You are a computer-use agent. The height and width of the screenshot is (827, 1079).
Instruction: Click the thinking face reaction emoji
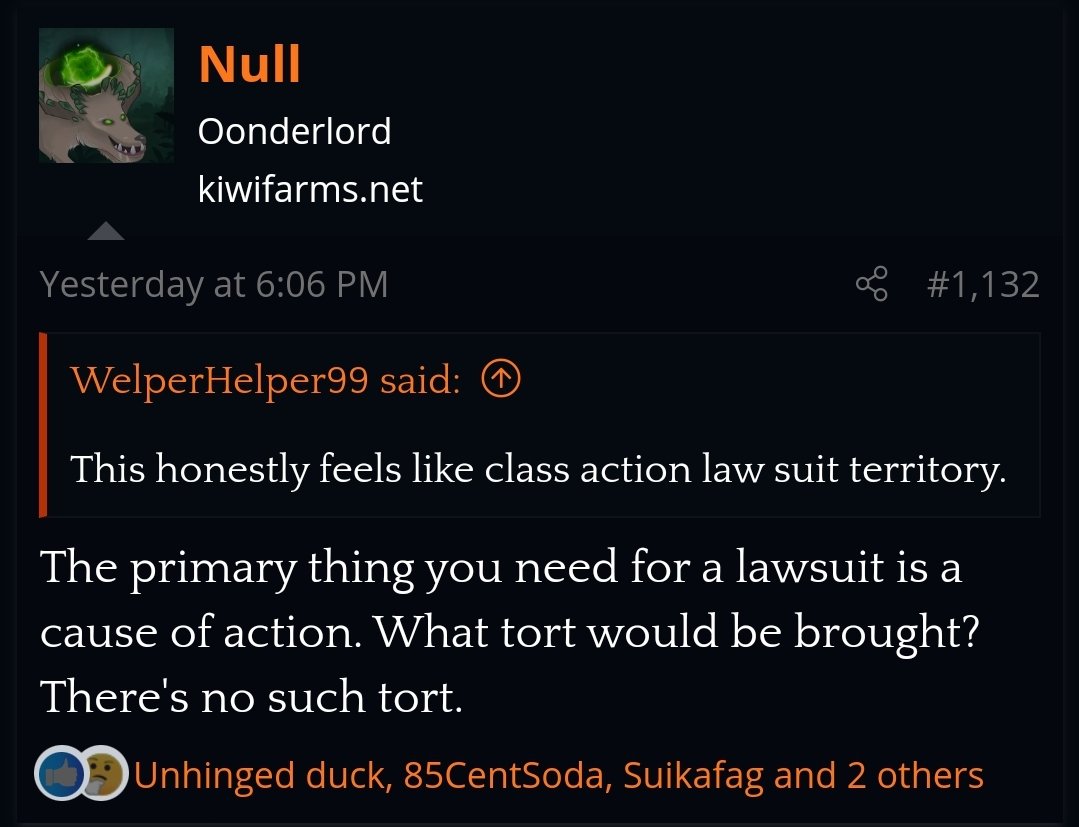(x=104, y=774)
